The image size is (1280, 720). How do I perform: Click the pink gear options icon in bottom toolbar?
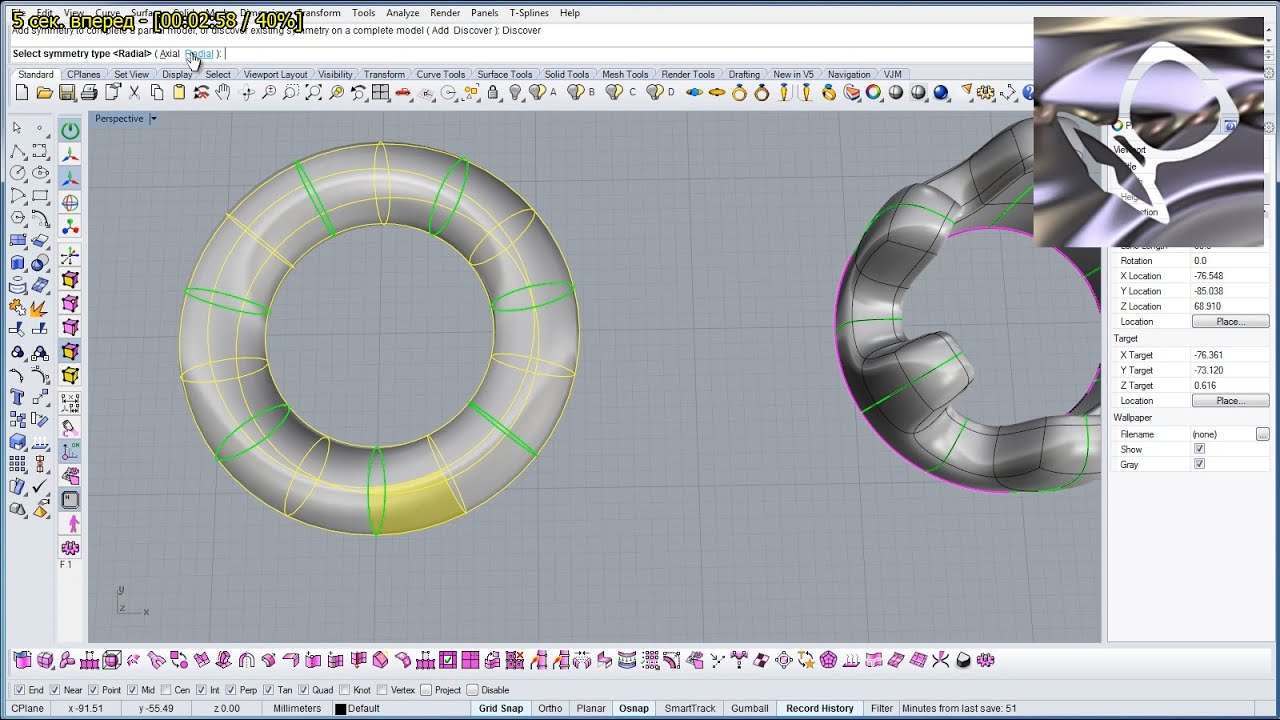pos(986,660)
